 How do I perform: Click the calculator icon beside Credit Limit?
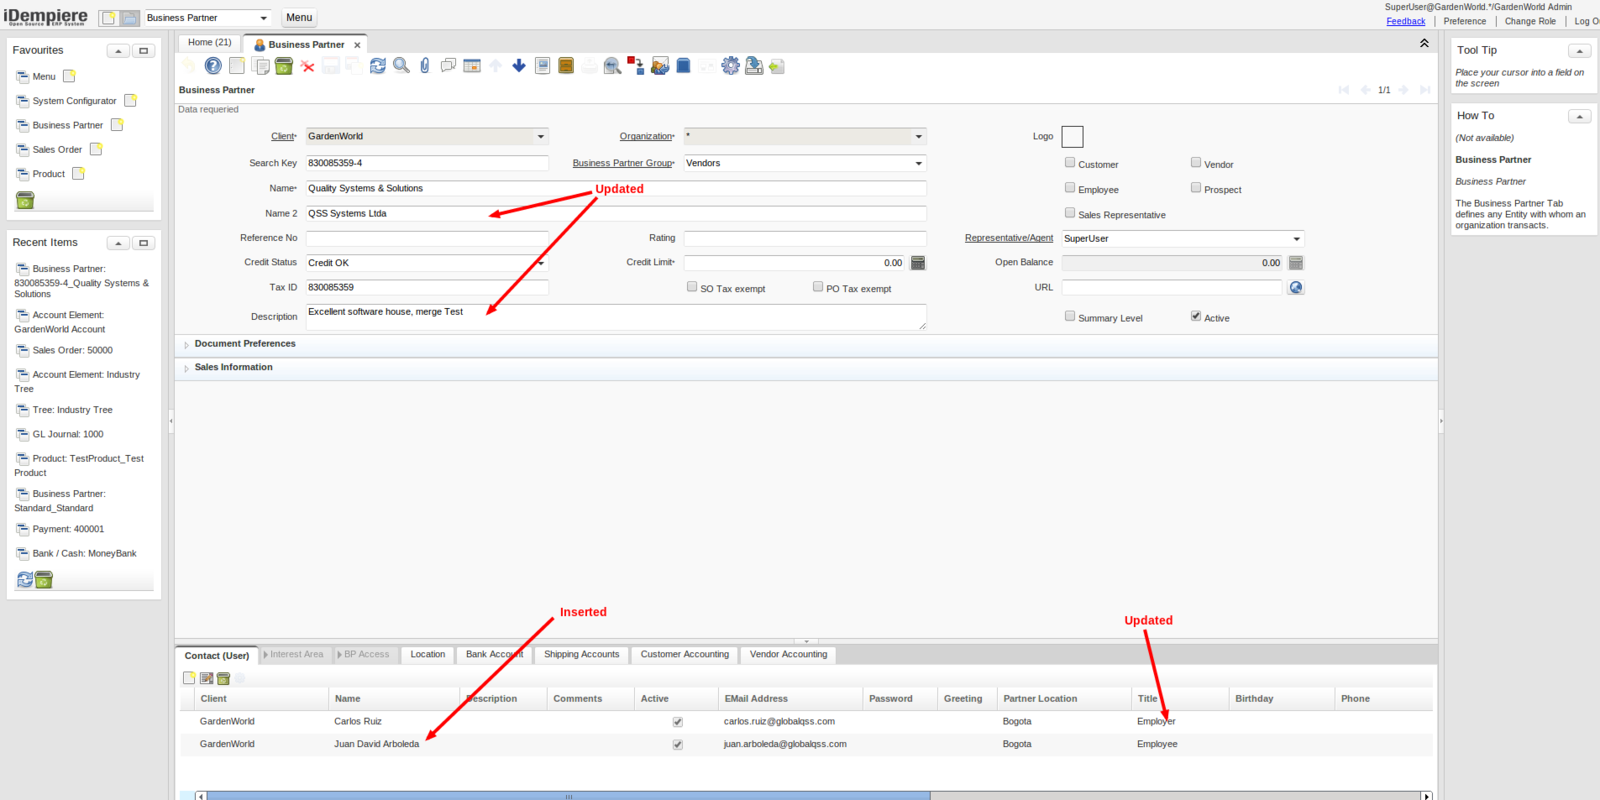click(918, 263)
